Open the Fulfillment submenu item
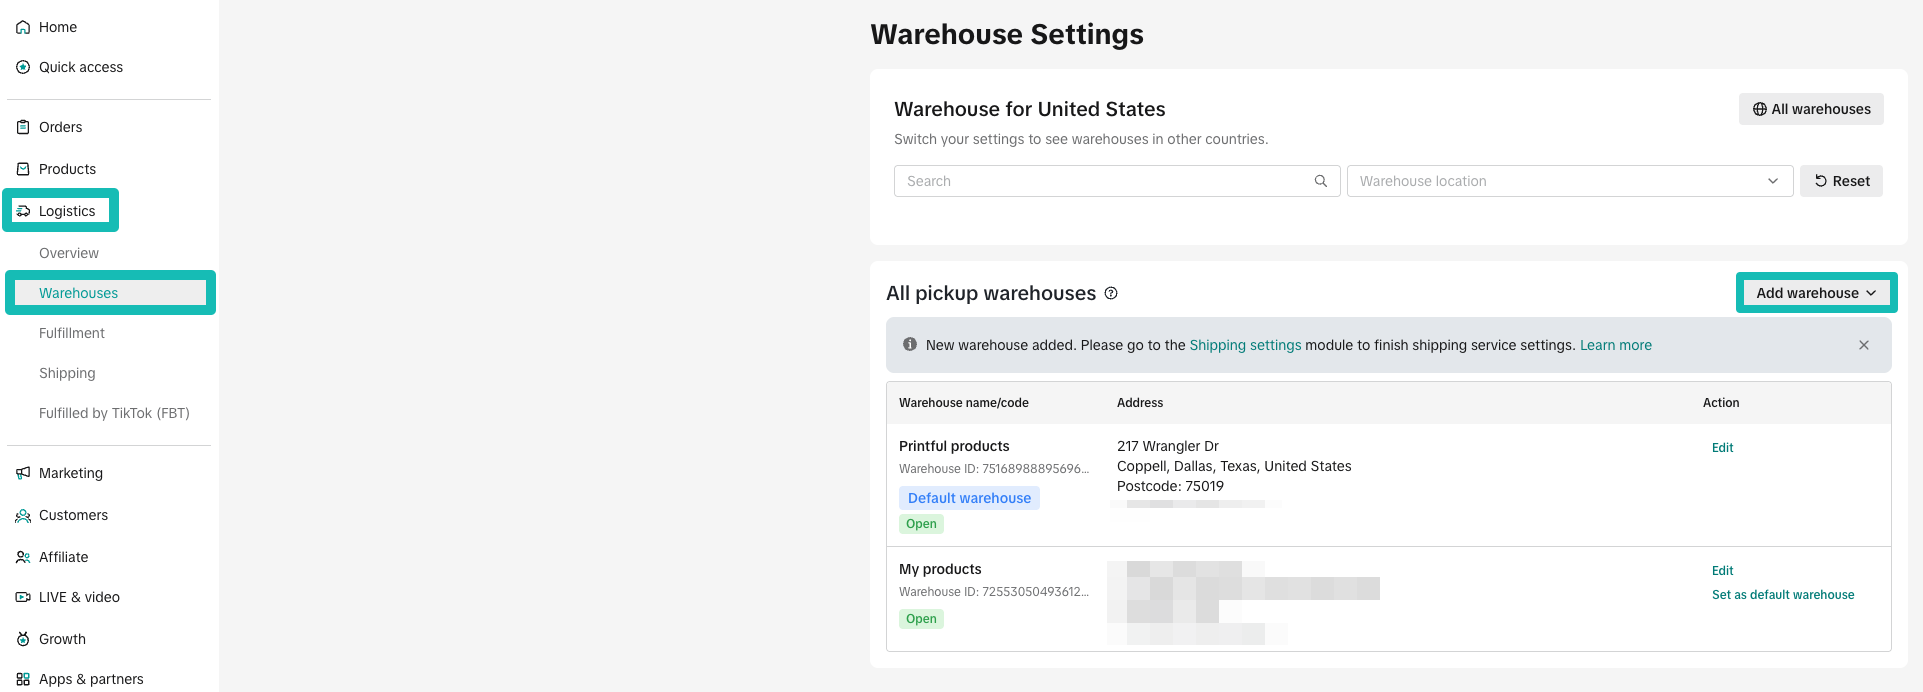1923x692 pixels. [x=72, y=333]
